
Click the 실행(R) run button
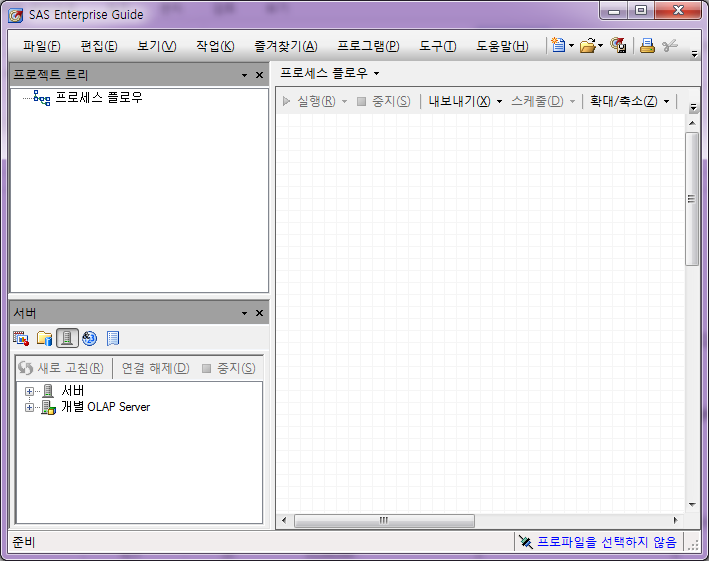tap(309, 101)
